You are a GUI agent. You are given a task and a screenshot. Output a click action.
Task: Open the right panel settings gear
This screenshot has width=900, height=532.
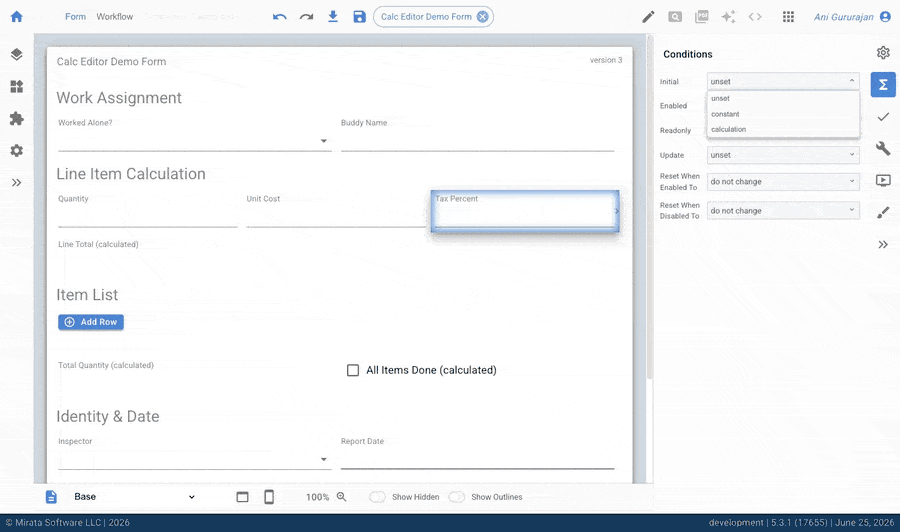(x=883, y=53)
